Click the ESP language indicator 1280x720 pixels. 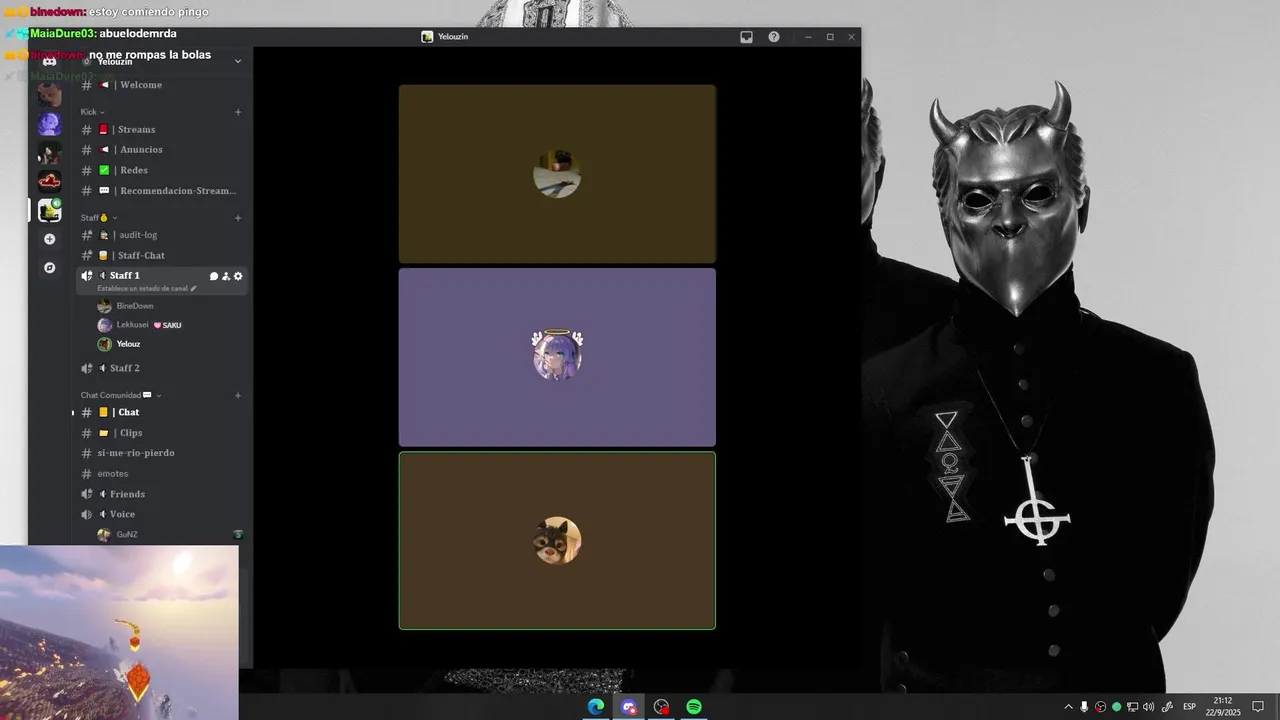click(1189, 707)
